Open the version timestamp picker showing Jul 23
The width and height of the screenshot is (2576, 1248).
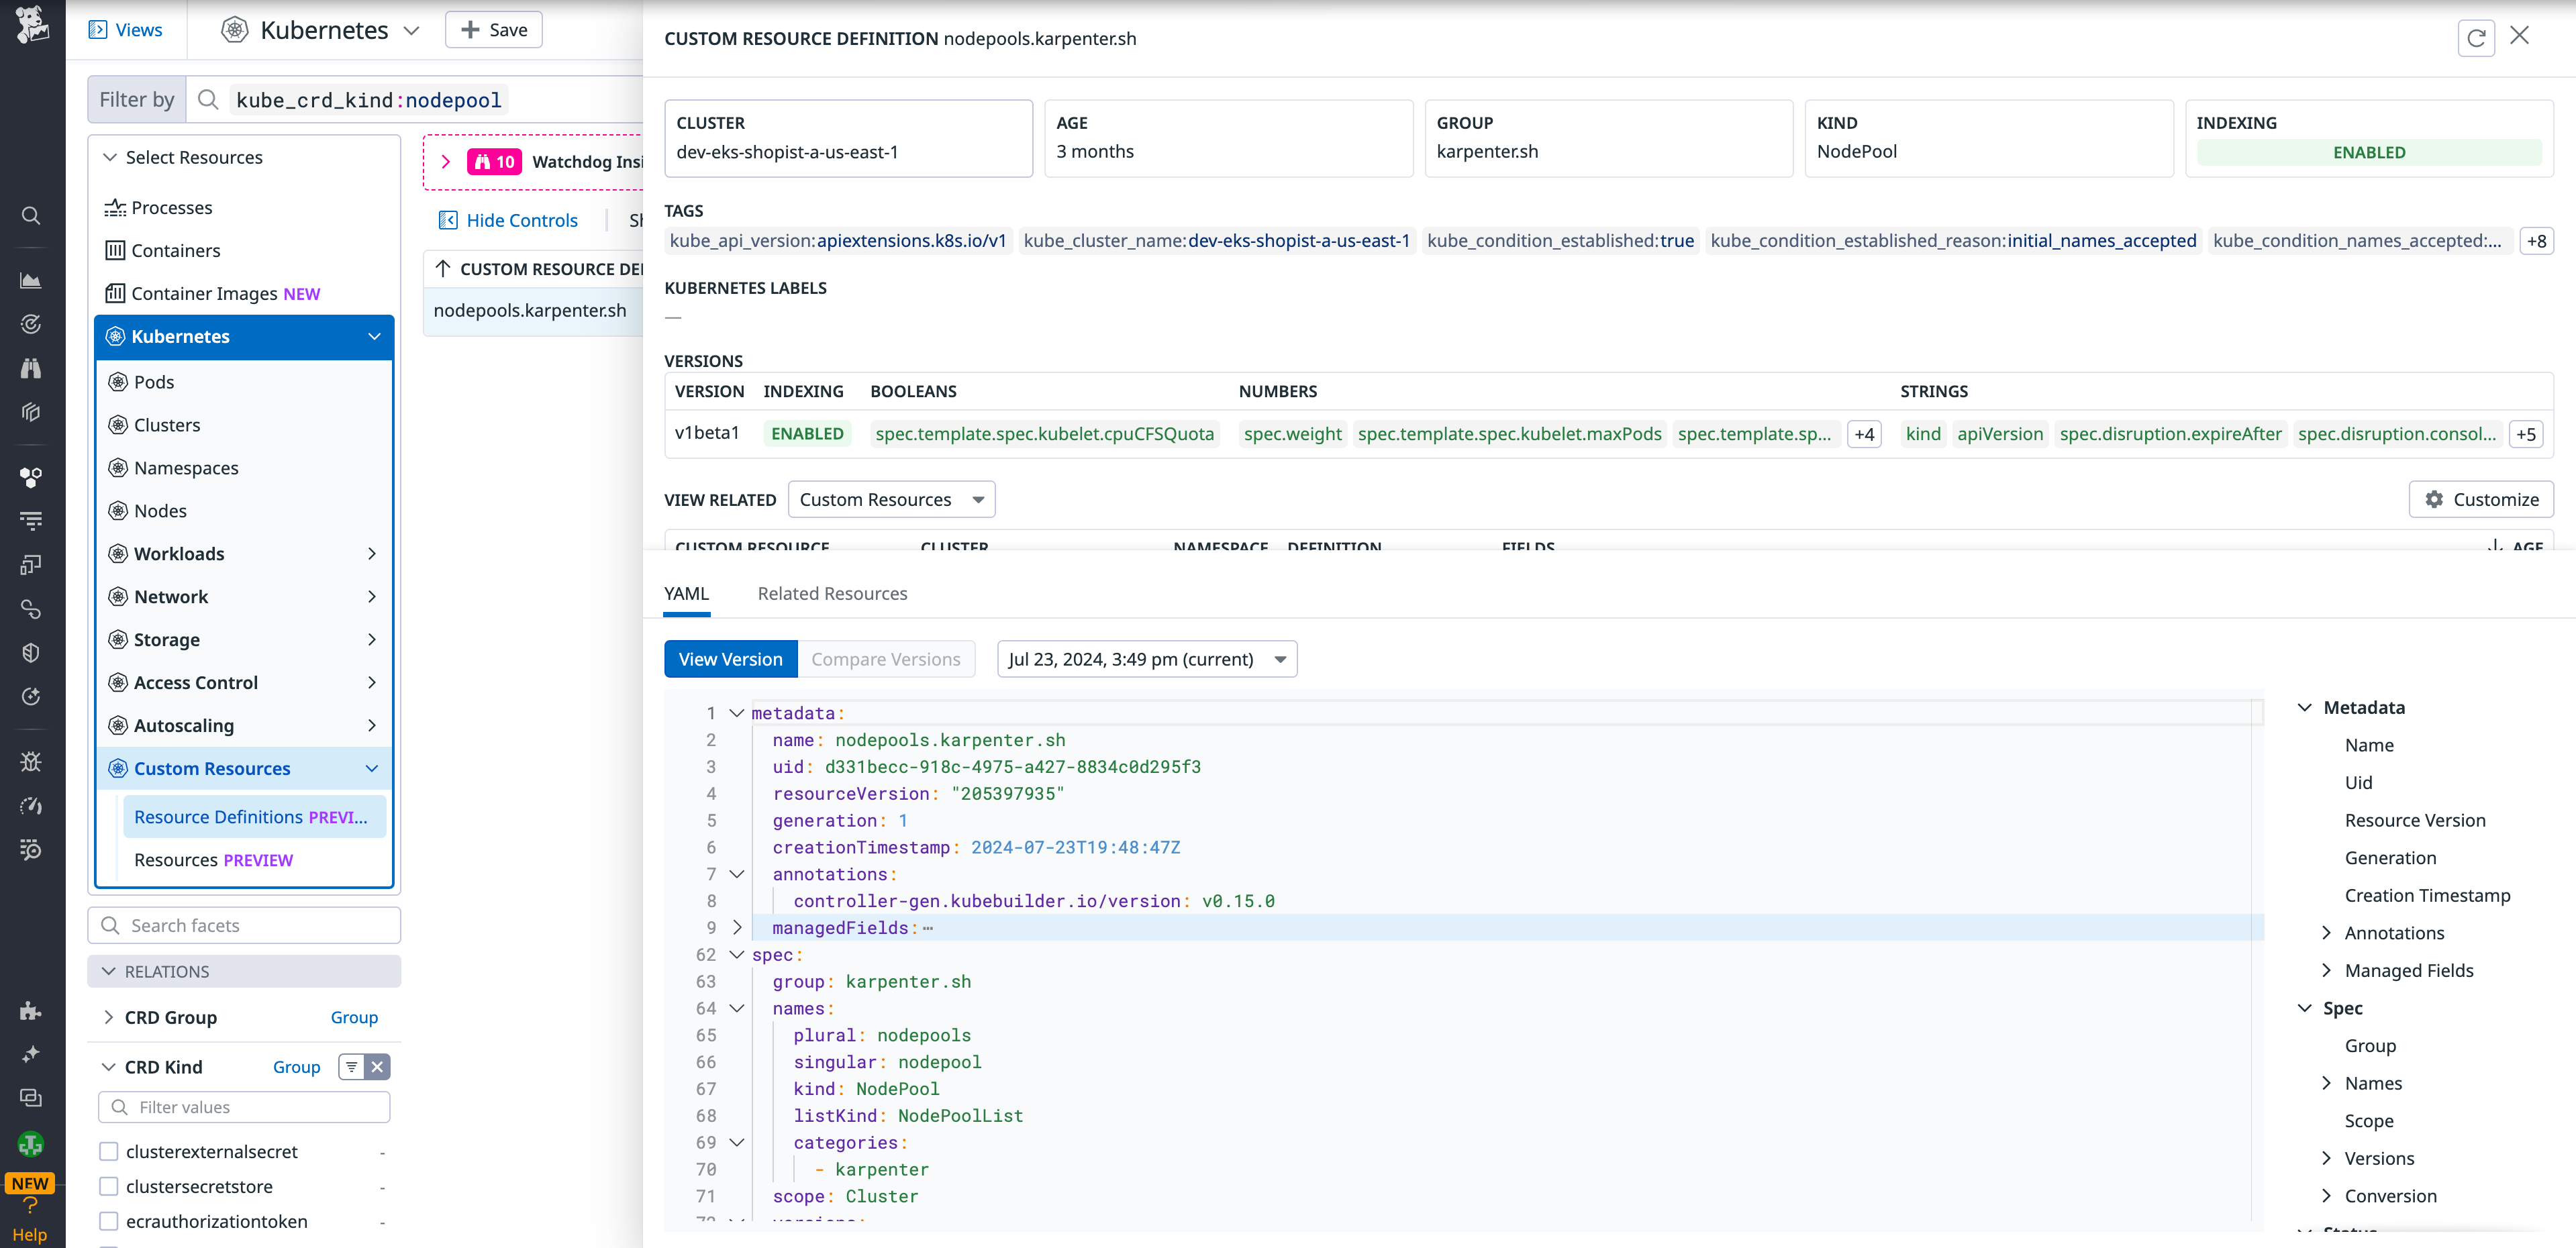1146,658
